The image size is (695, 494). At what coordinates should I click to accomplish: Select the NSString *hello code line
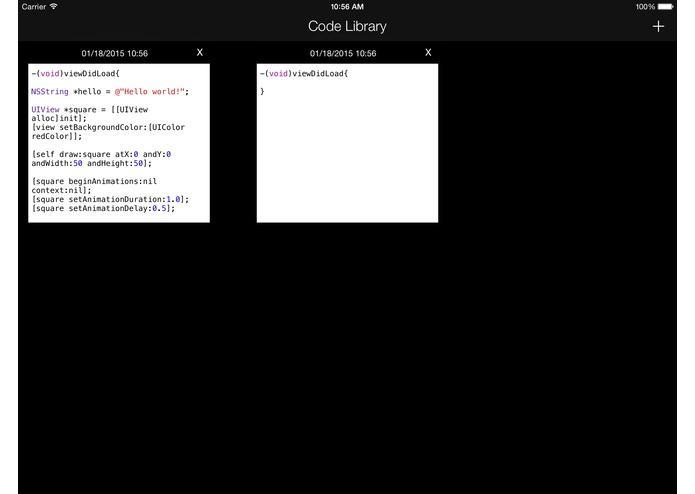click(110, 92)
